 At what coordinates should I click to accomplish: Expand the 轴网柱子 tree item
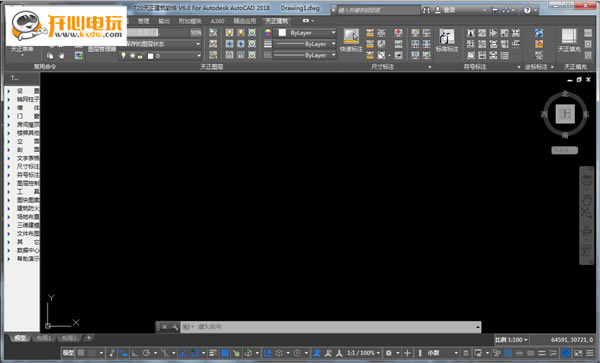(23, 99)
